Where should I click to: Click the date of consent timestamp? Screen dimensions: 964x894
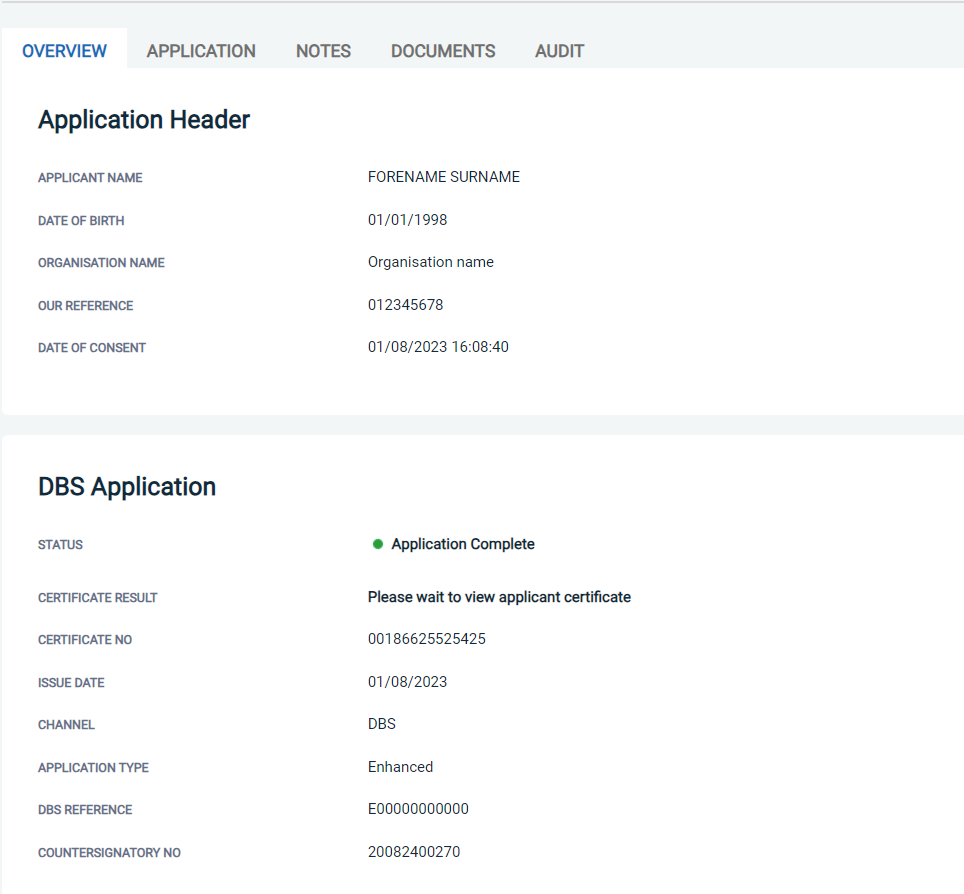pos(438,347)
